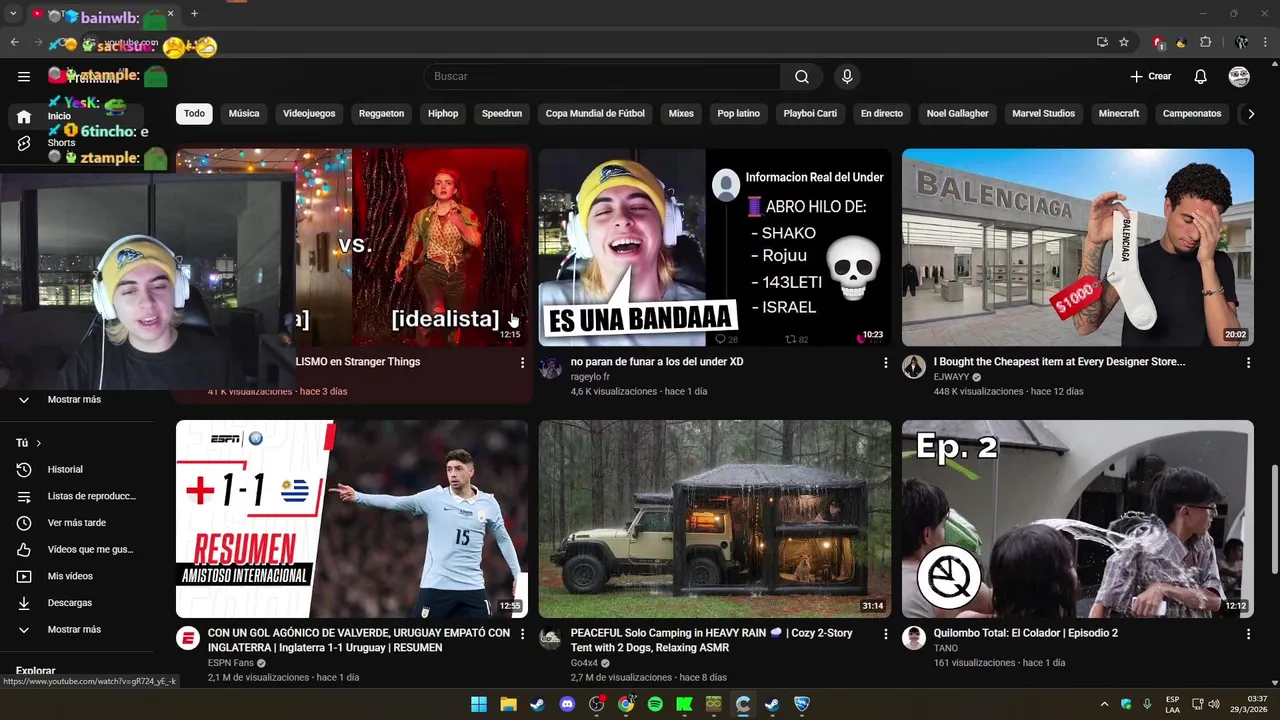This screenshot has width=1280, height=720.
Task: Open options for the rageylo fr video
Action: coord(885,363)
